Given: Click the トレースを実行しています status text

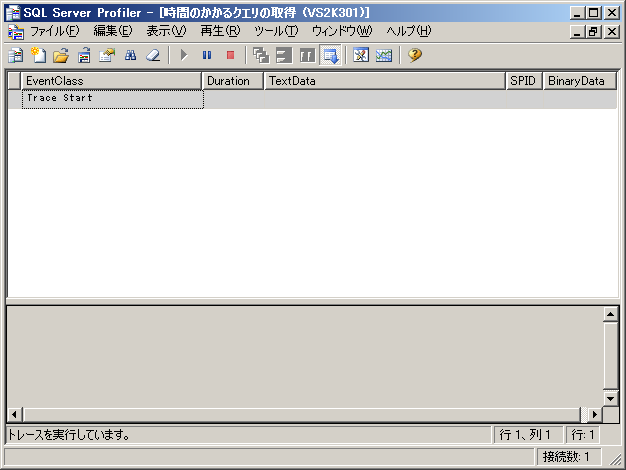Looking at the screenshot, I should coord(69,434).
